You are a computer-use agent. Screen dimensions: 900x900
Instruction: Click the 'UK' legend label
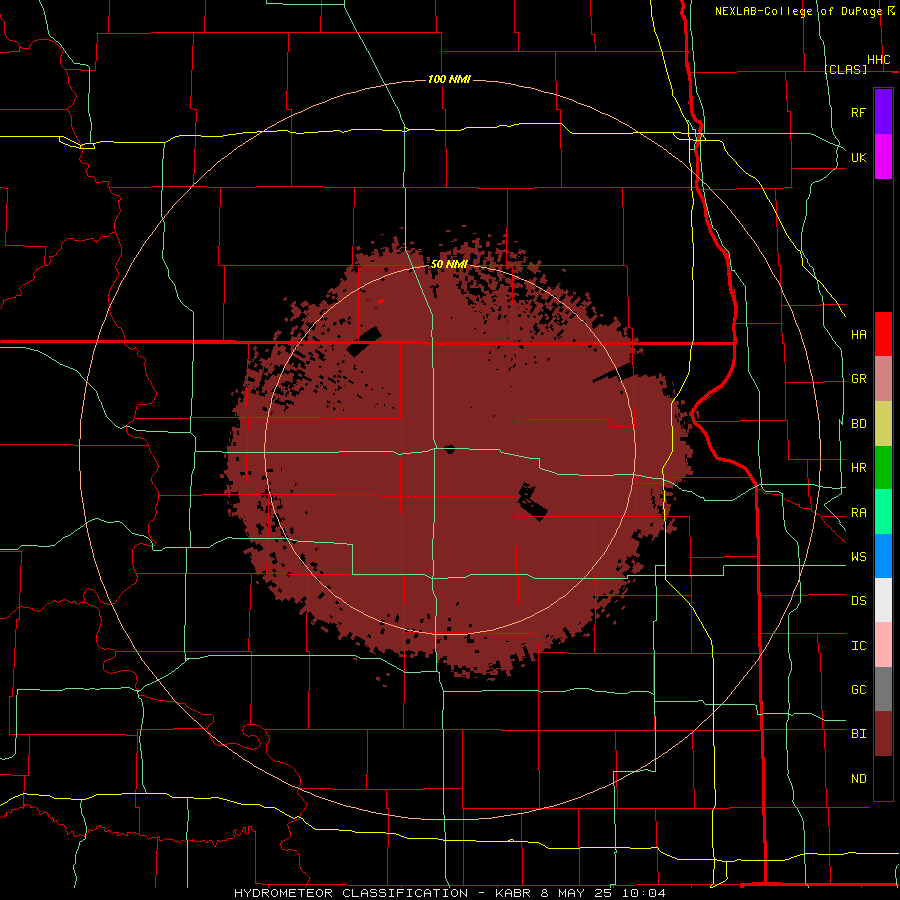coord(858,157)
